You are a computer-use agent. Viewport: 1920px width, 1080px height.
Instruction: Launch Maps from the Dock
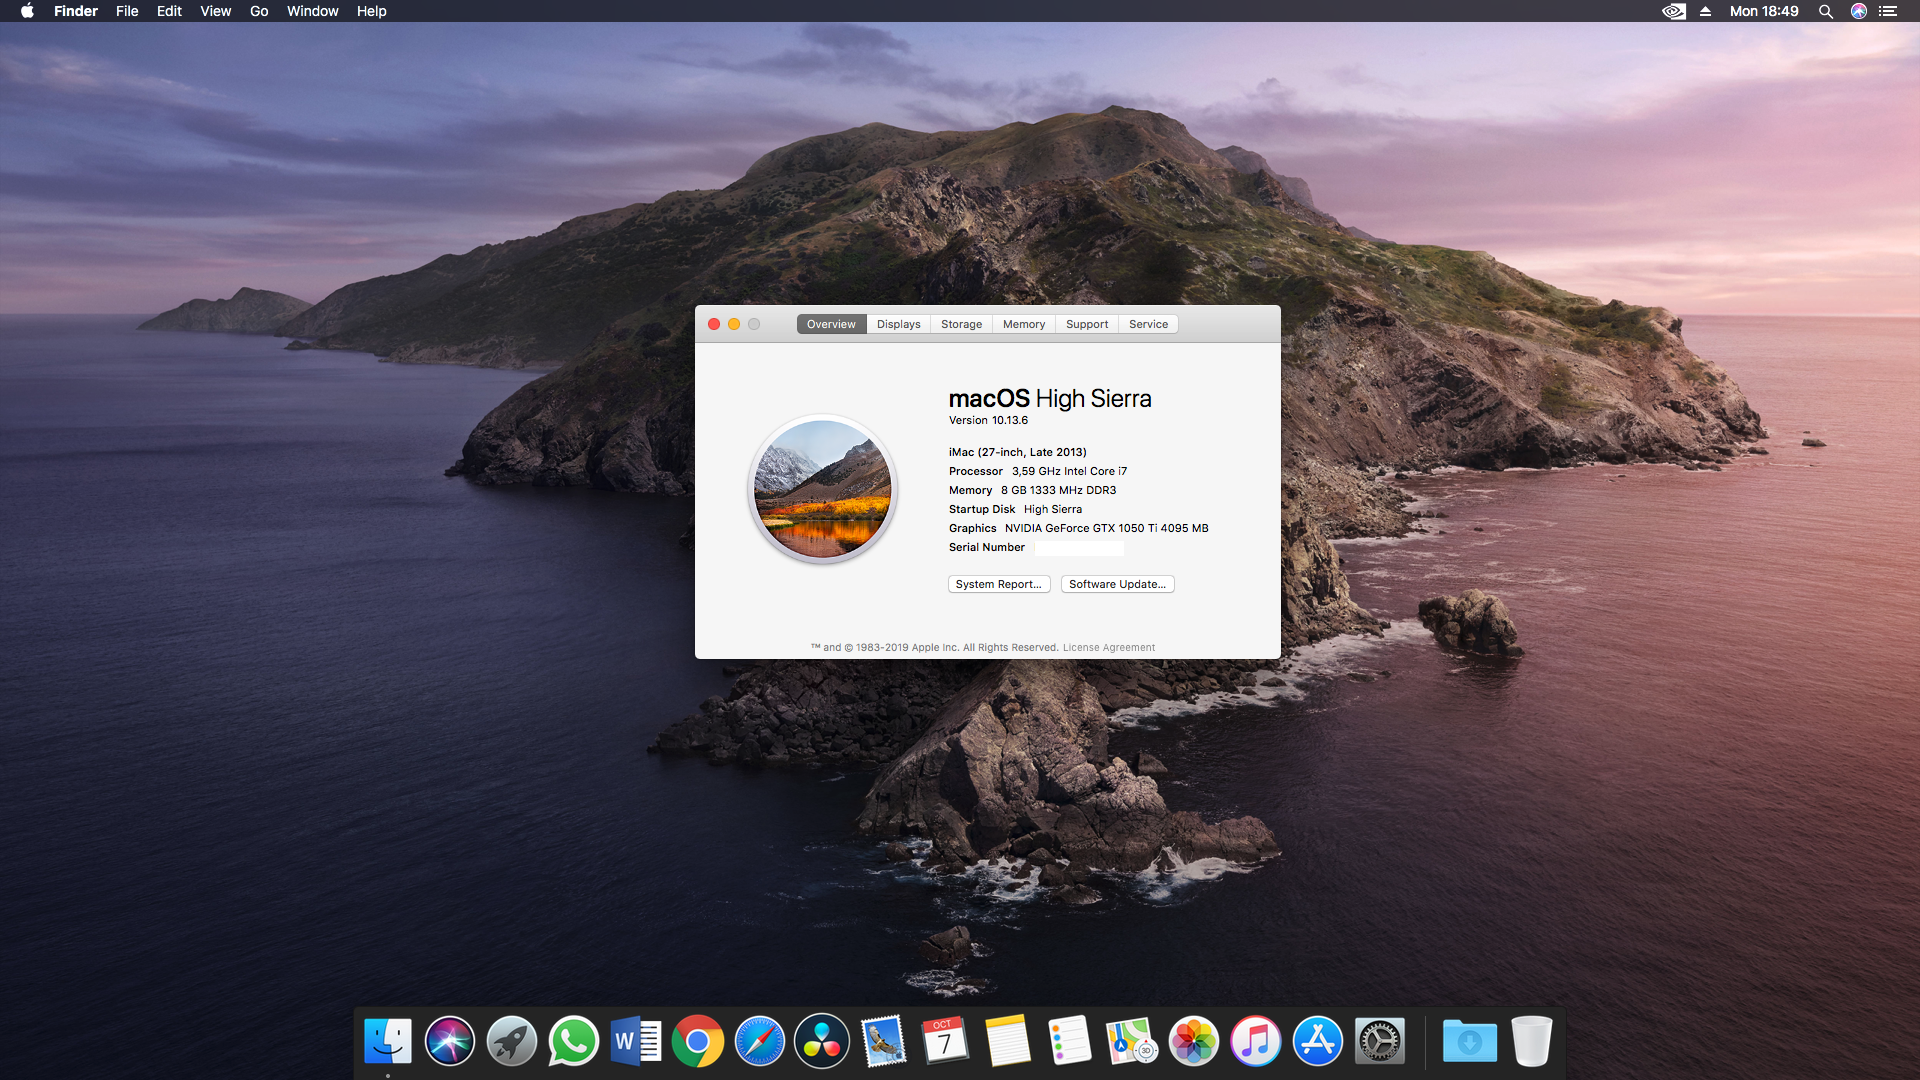click(1131, 1042)
